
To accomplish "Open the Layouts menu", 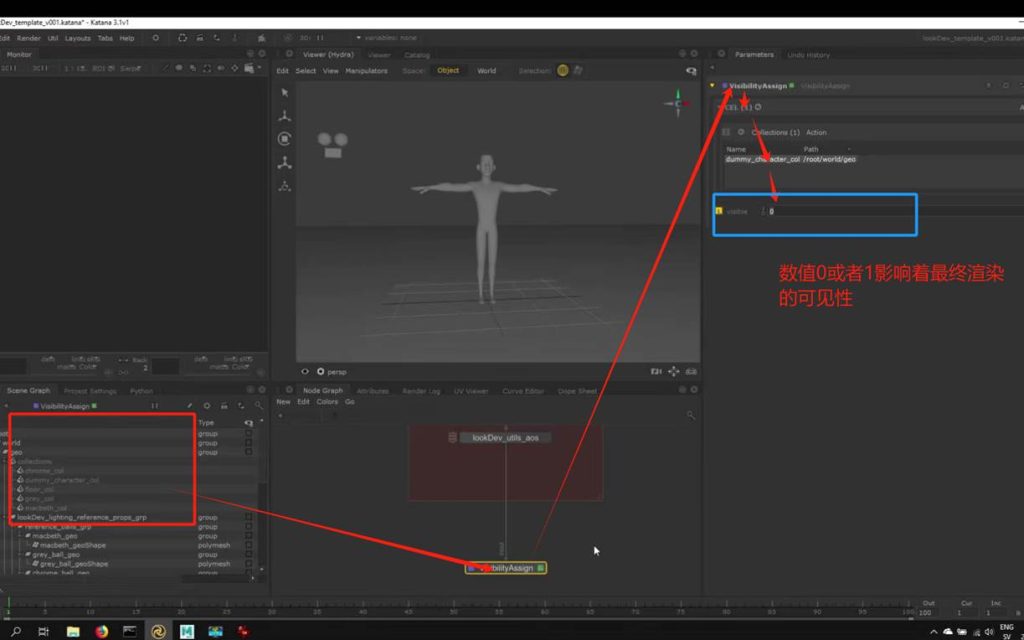I will (78, 38).
